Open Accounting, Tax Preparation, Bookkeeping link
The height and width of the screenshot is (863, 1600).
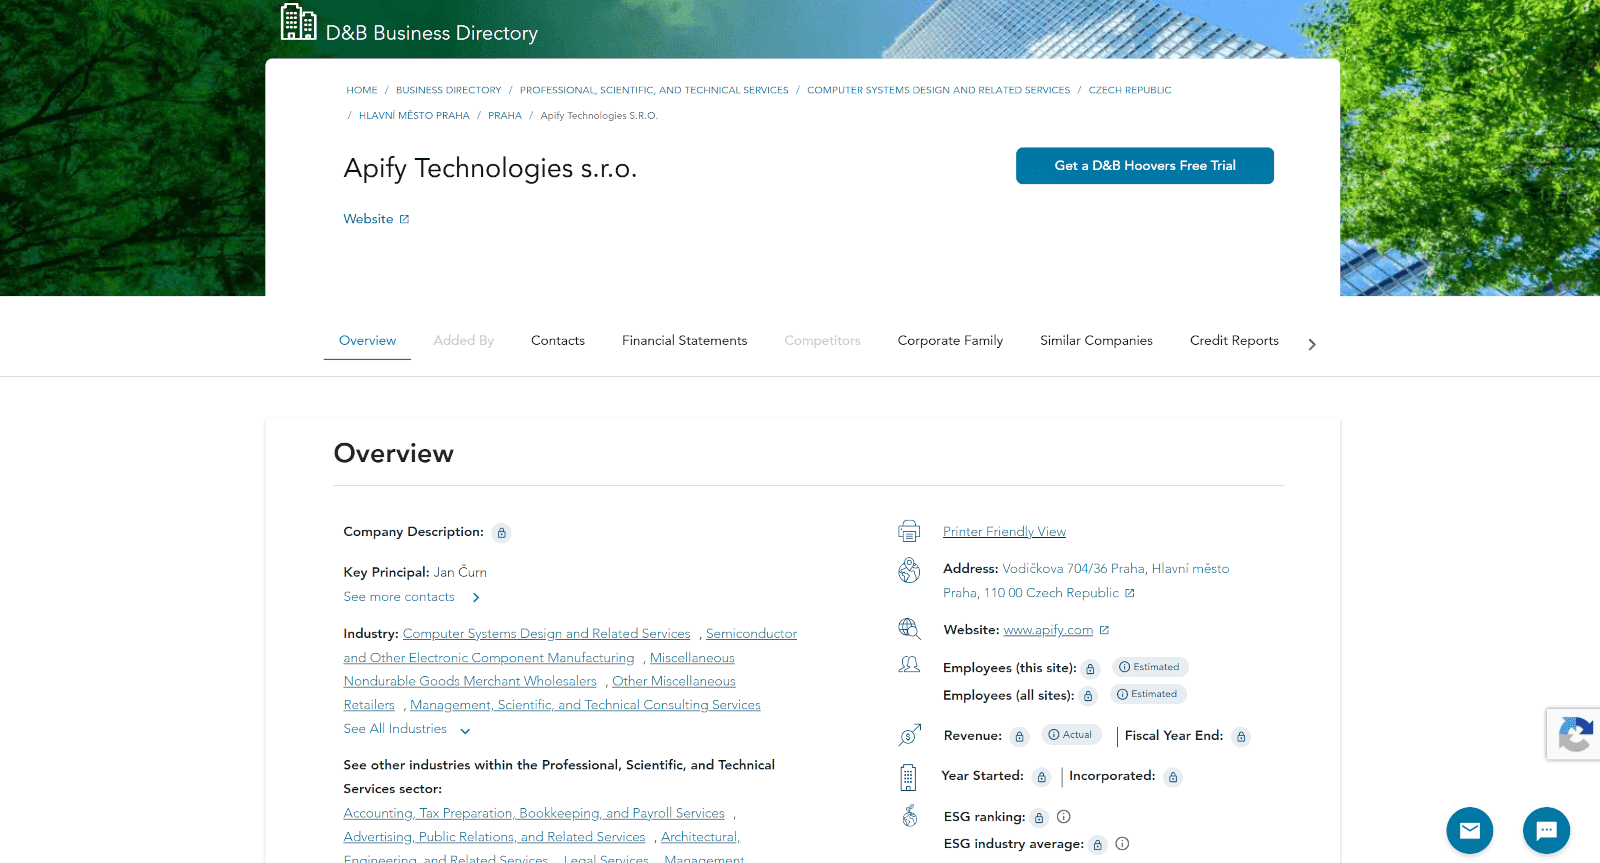(x=534, y=814)
